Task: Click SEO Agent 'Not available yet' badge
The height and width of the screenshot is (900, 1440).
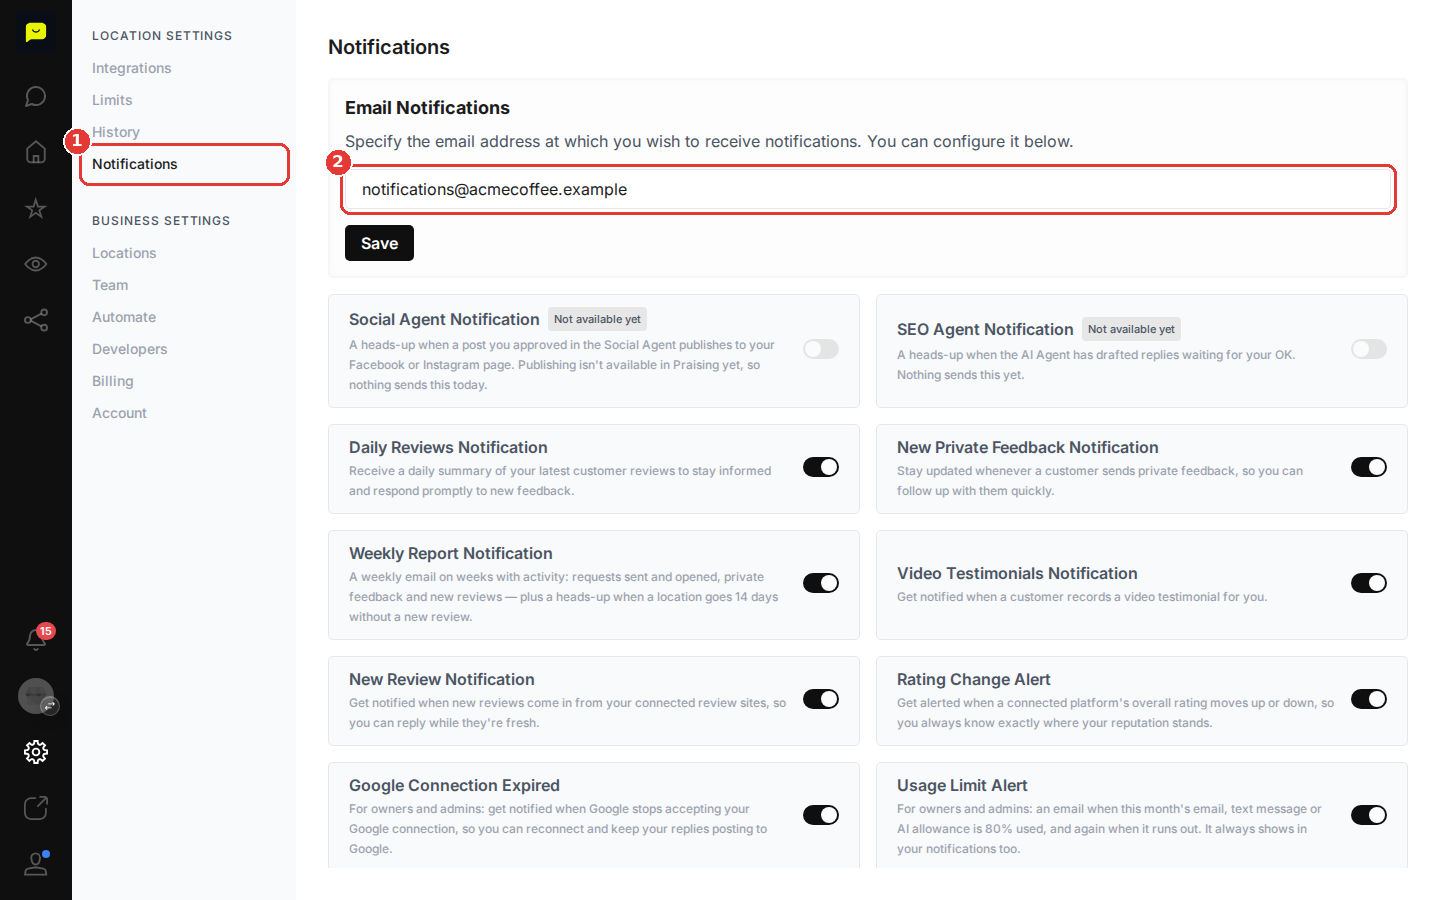Action: pyautogui.click(x=1131, y=329)
